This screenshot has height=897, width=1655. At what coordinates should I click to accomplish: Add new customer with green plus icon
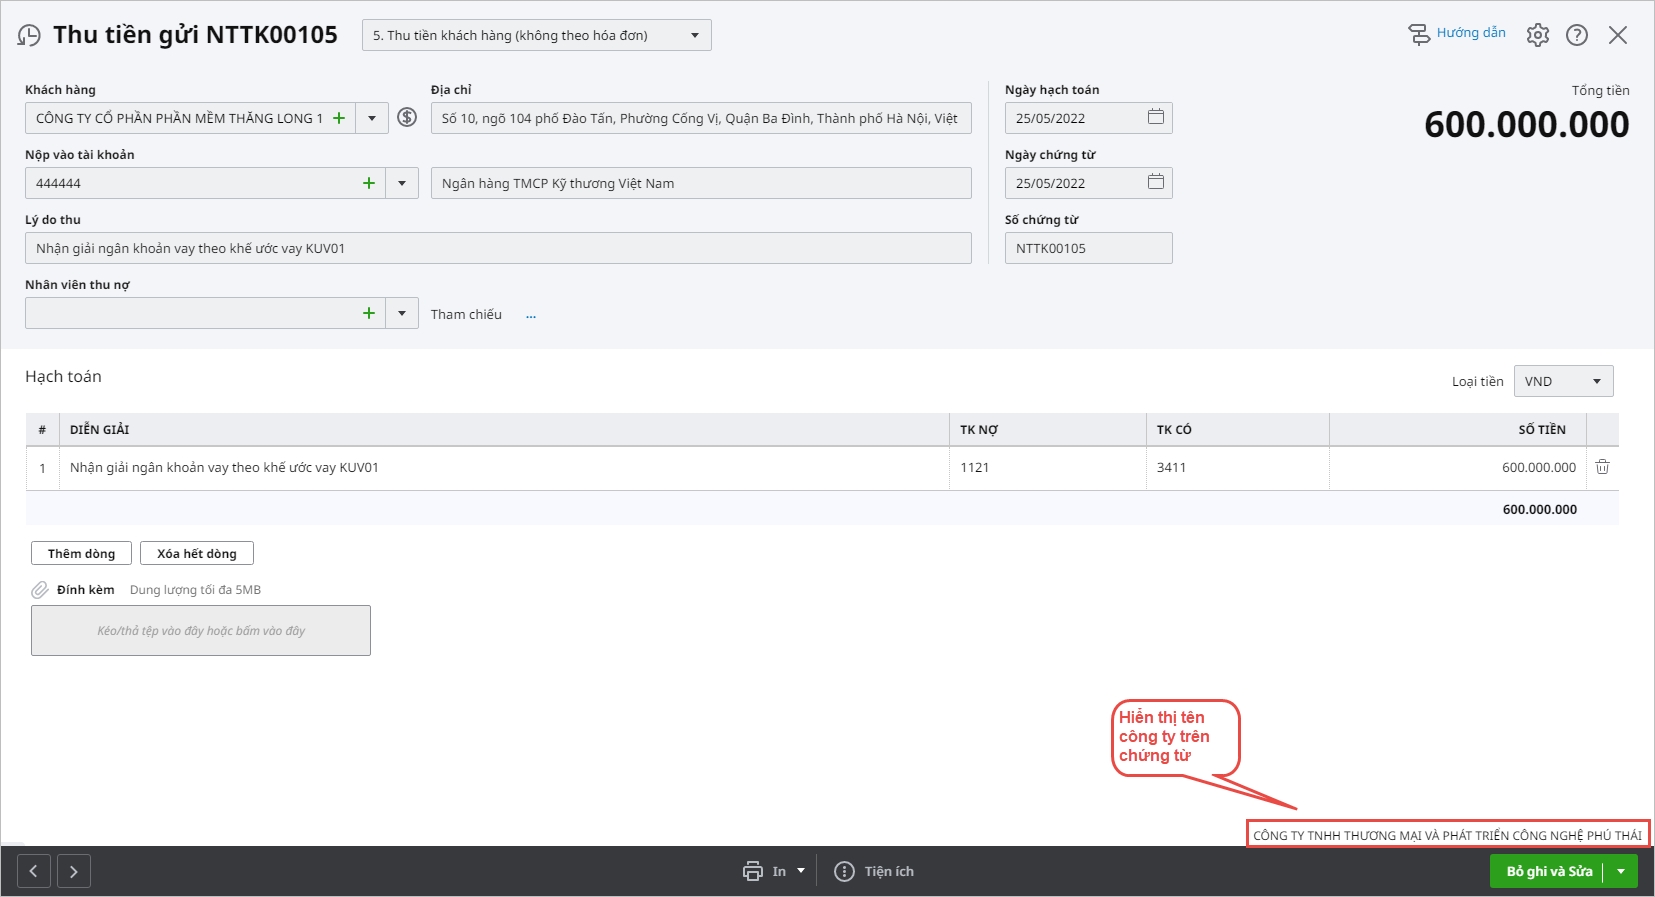click(x=339, y=118)
